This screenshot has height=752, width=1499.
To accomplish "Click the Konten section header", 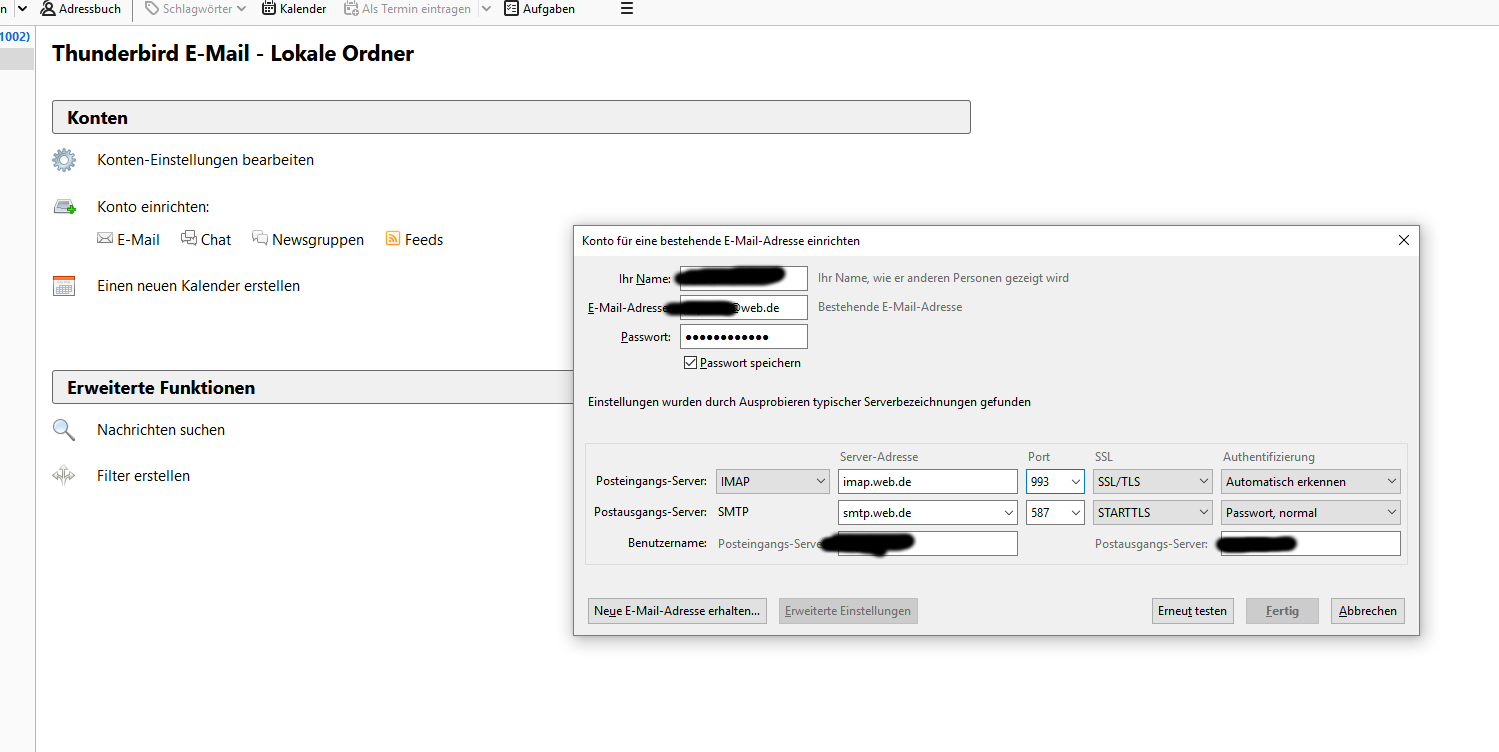I will [511, 117].
